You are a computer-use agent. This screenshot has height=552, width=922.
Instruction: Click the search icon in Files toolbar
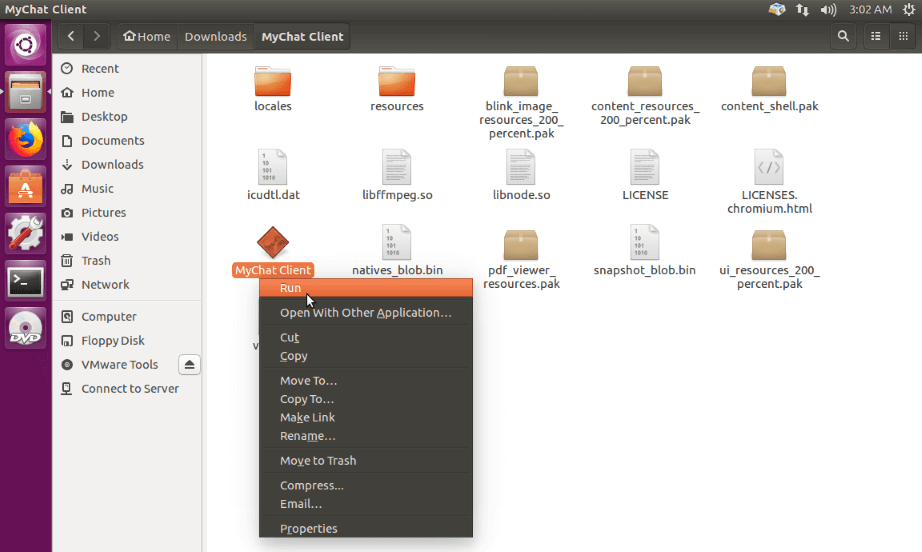tap(844, 36)
